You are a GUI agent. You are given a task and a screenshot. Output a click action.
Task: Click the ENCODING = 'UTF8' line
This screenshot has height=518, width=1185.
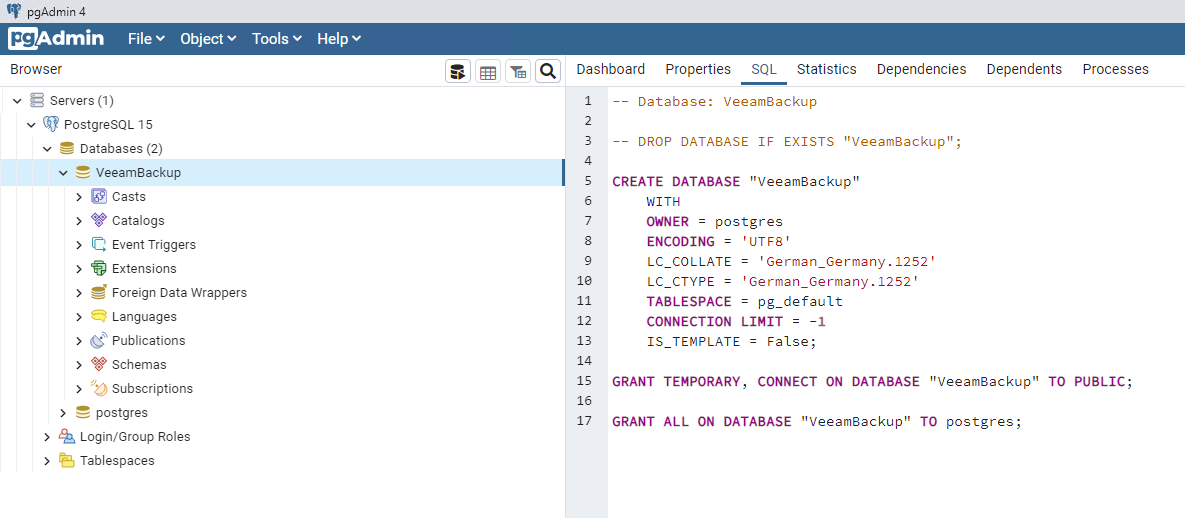click(718, 241)
